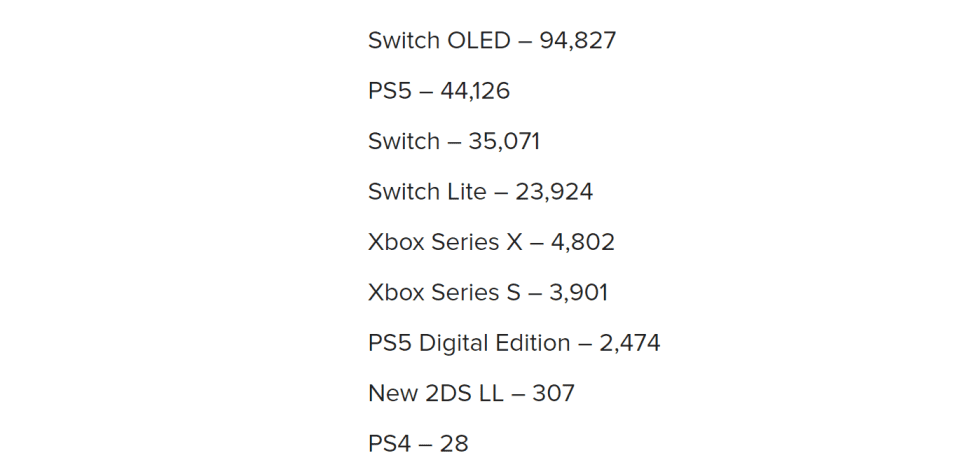Click the New 2DS LL entry
This screenshot has width=960, height=474.
click(471, 393)
